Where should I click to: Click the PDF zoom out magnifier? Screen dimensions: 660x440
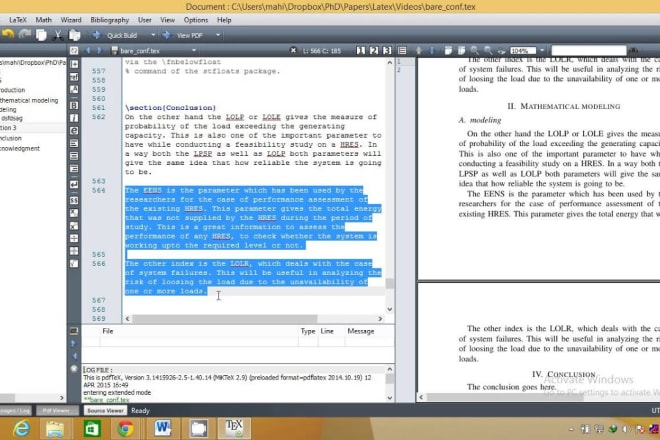[x=488, y=51]
